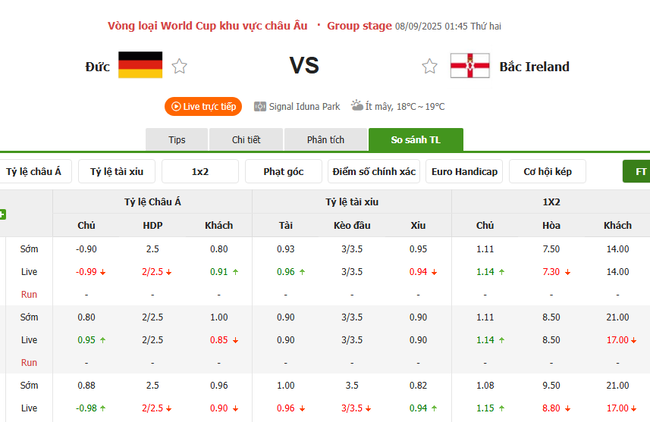
Task: Click the Germany flag icon
Action: pyautogui.click(x=140, y=66)
